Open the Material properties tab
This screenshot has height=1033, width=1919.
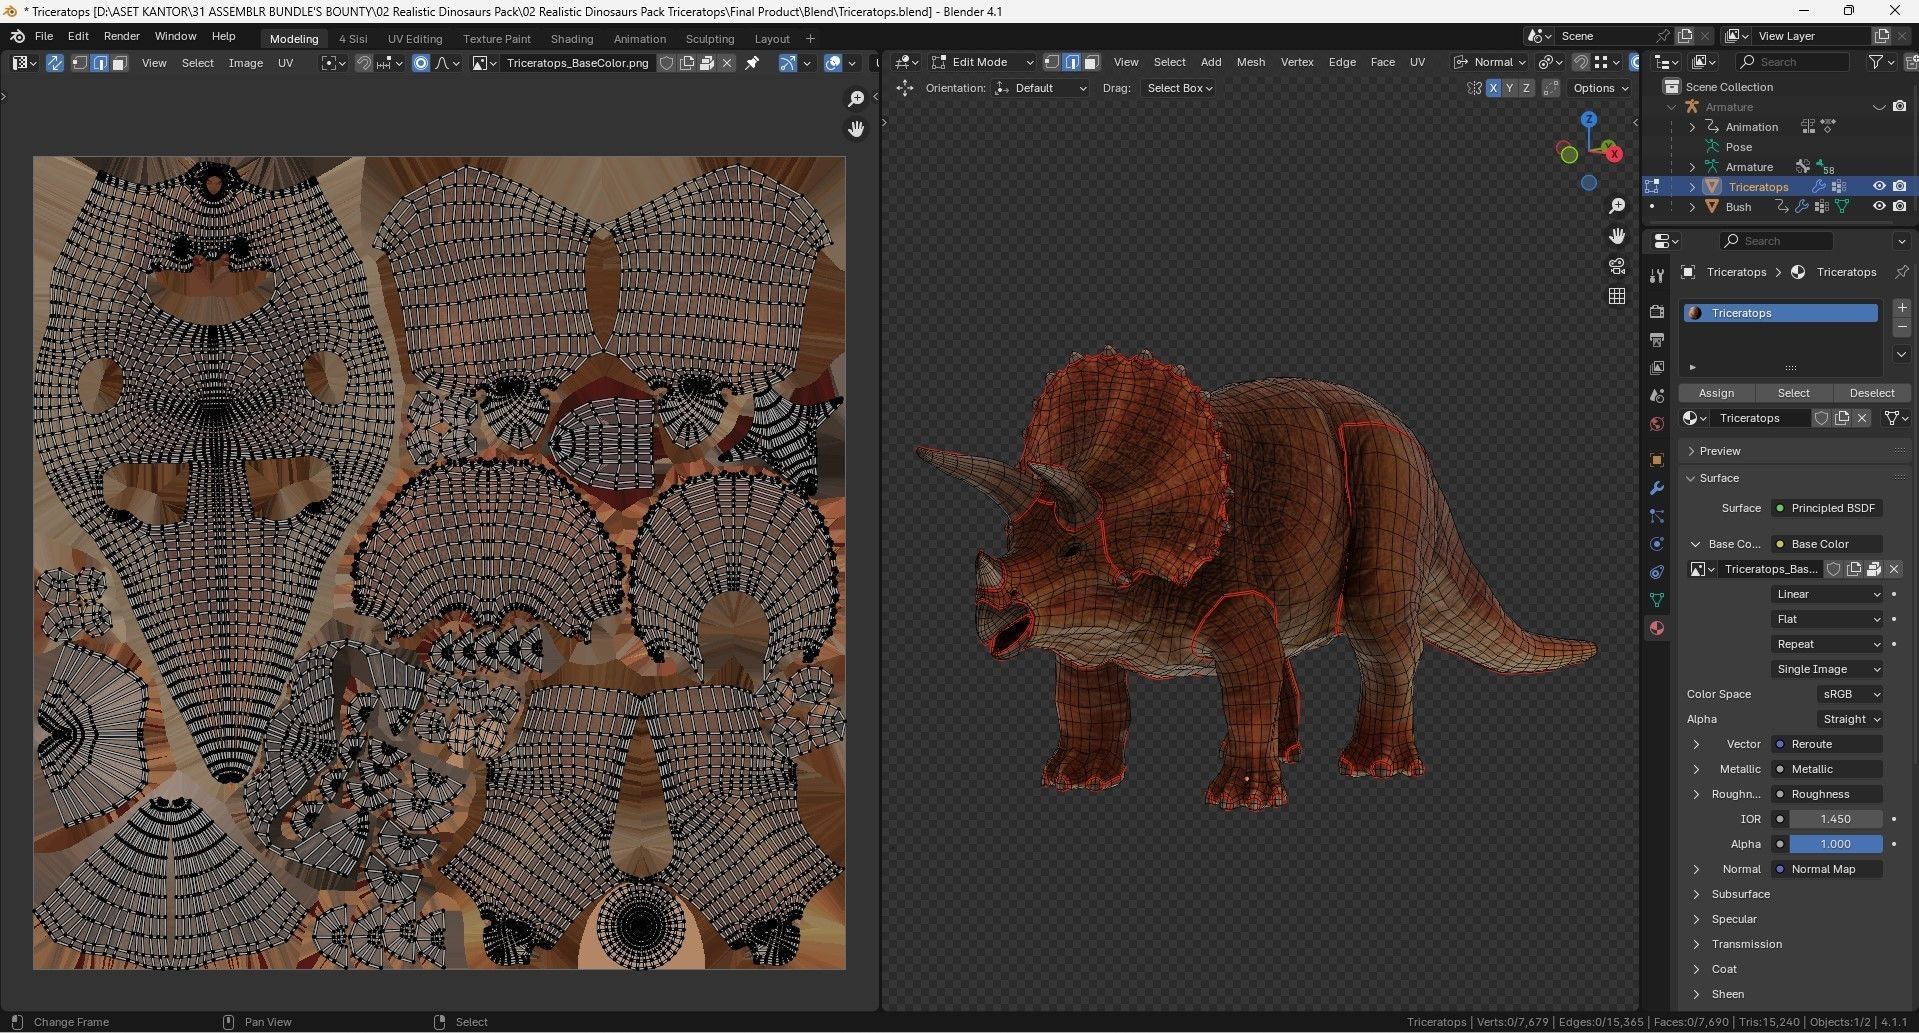[x=1657, y=628]
